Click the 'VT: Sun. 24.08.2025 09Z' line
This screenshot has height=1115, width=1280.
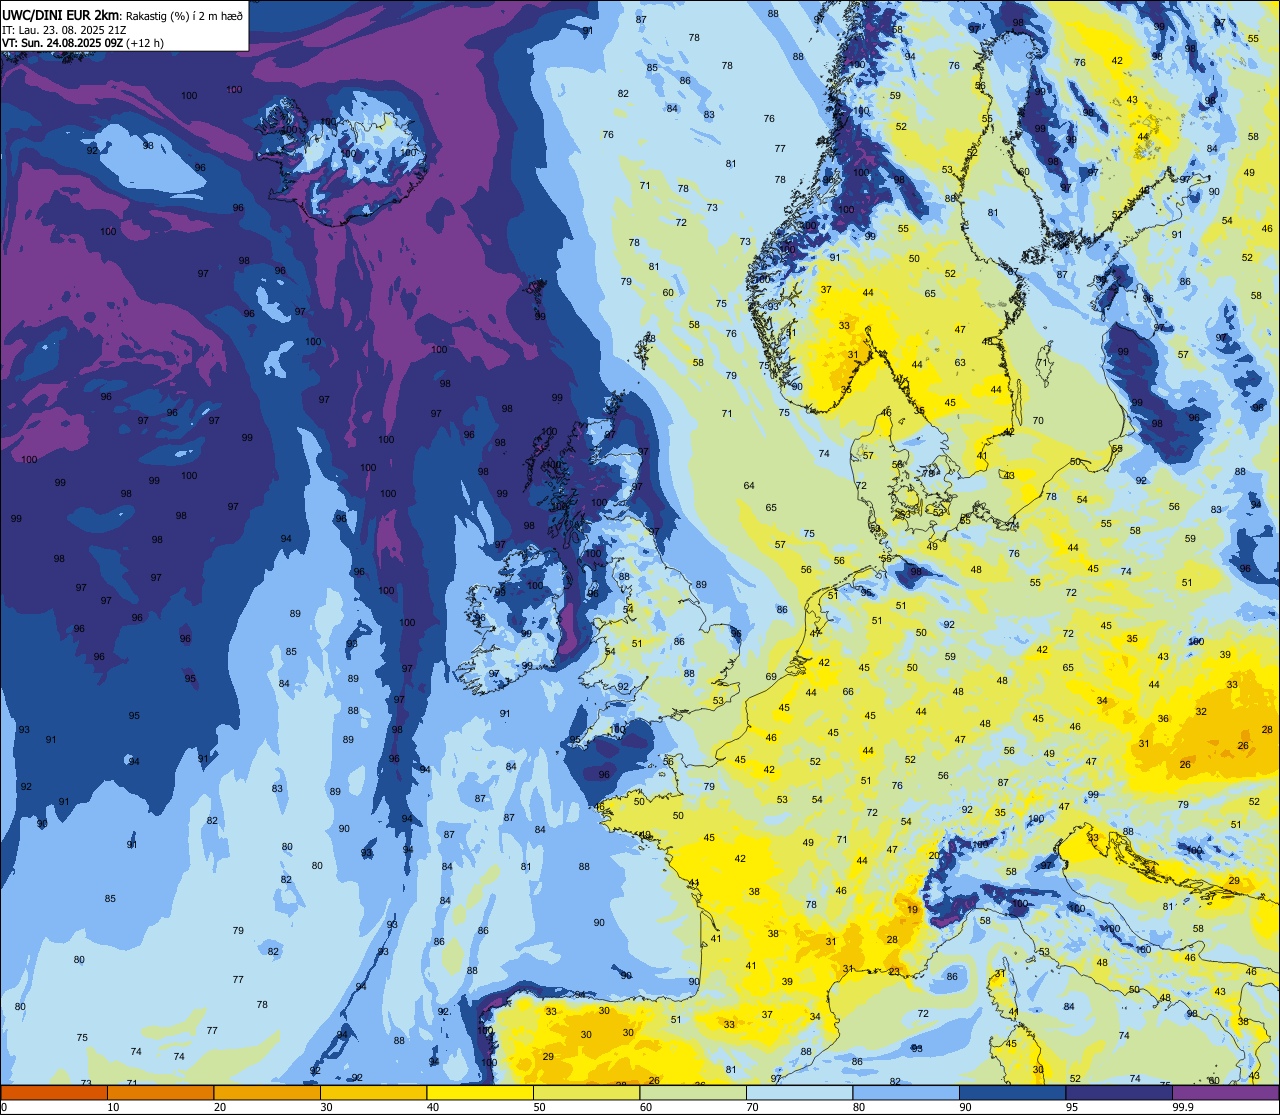62,43
